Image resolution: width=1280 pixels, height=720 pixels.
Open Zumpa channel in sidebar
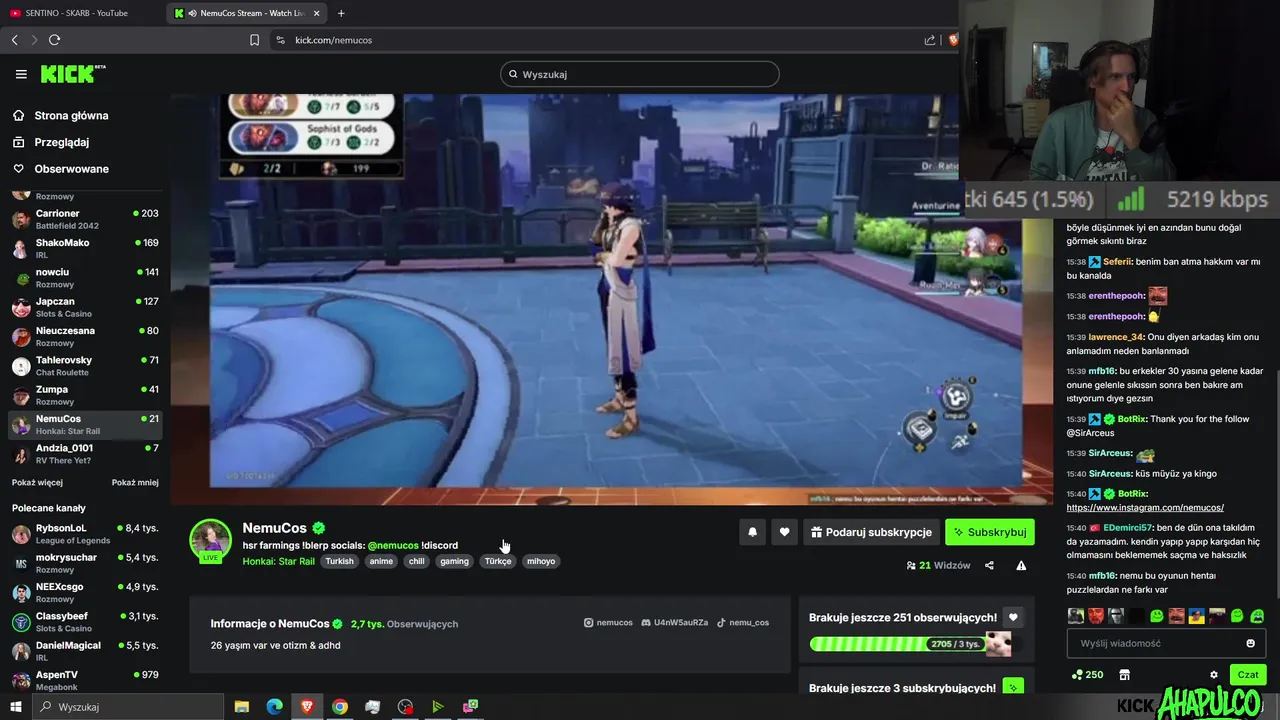click(x=84, y=395)
